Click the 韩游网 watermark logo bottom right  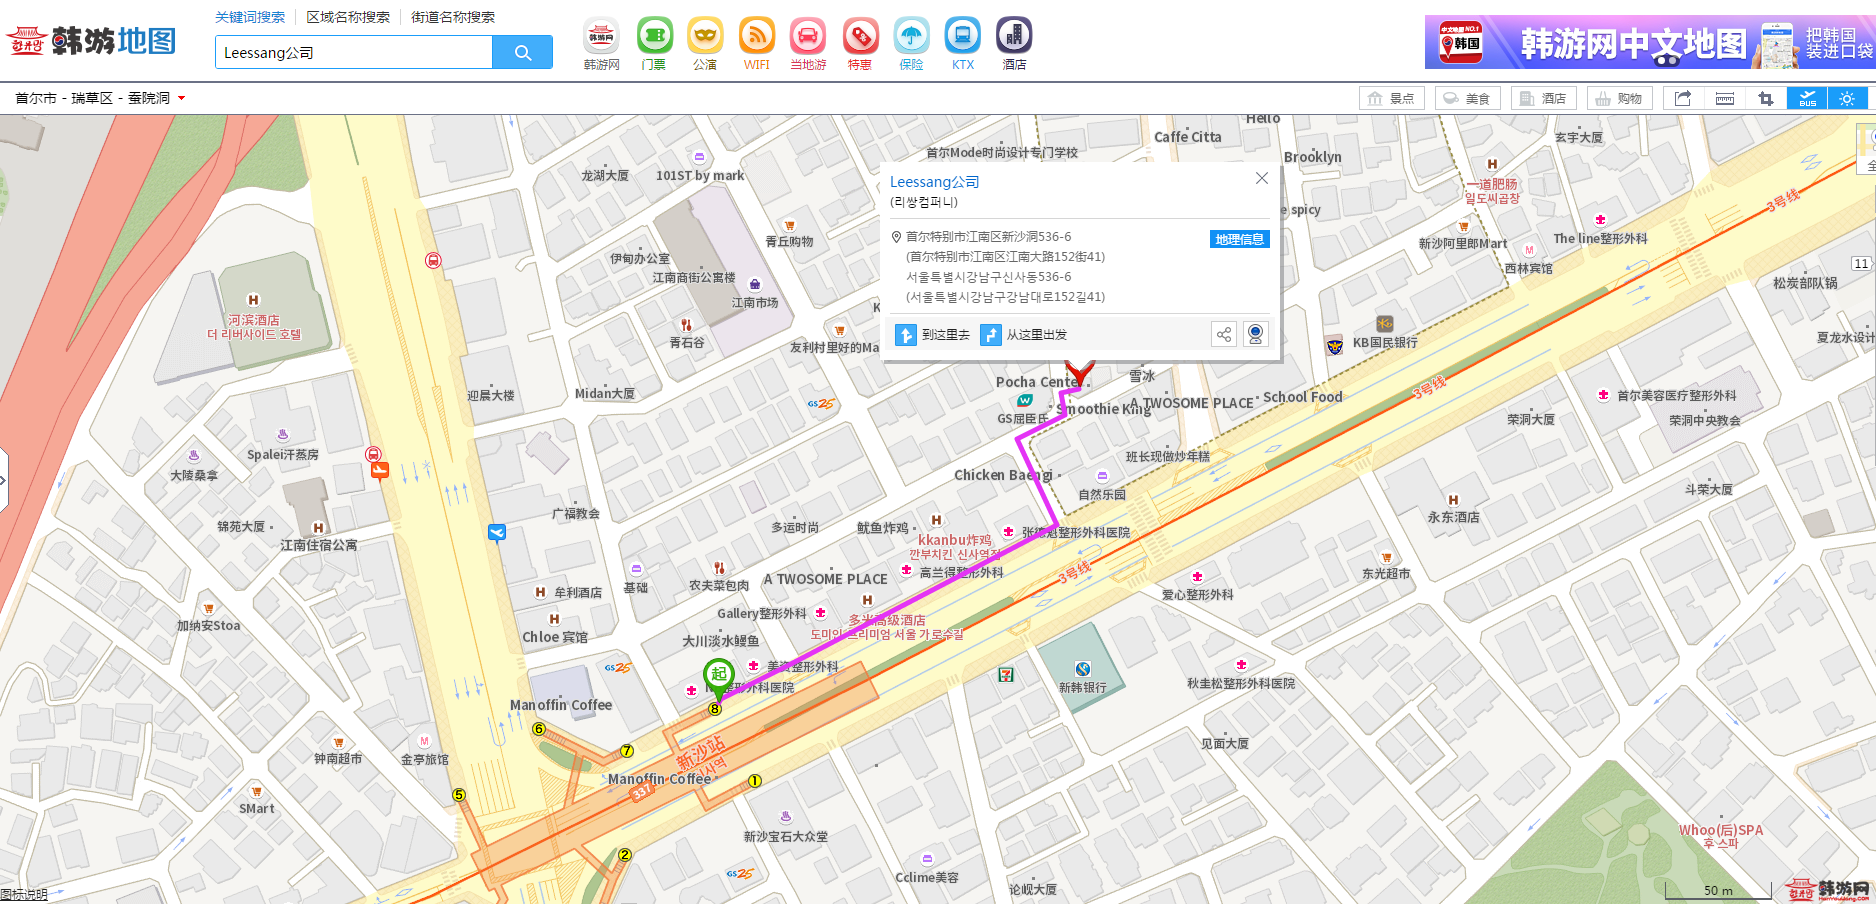click(1828, 889)
